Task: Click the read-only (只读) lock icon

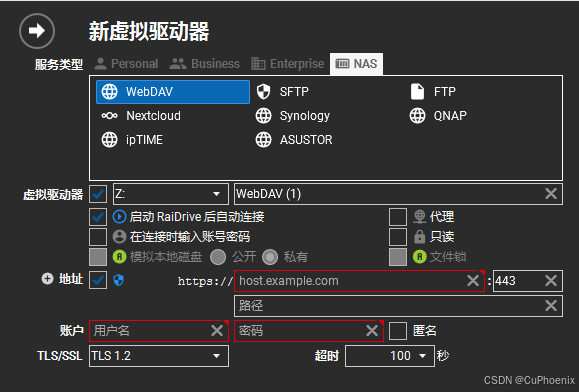Action: [420, 237]
